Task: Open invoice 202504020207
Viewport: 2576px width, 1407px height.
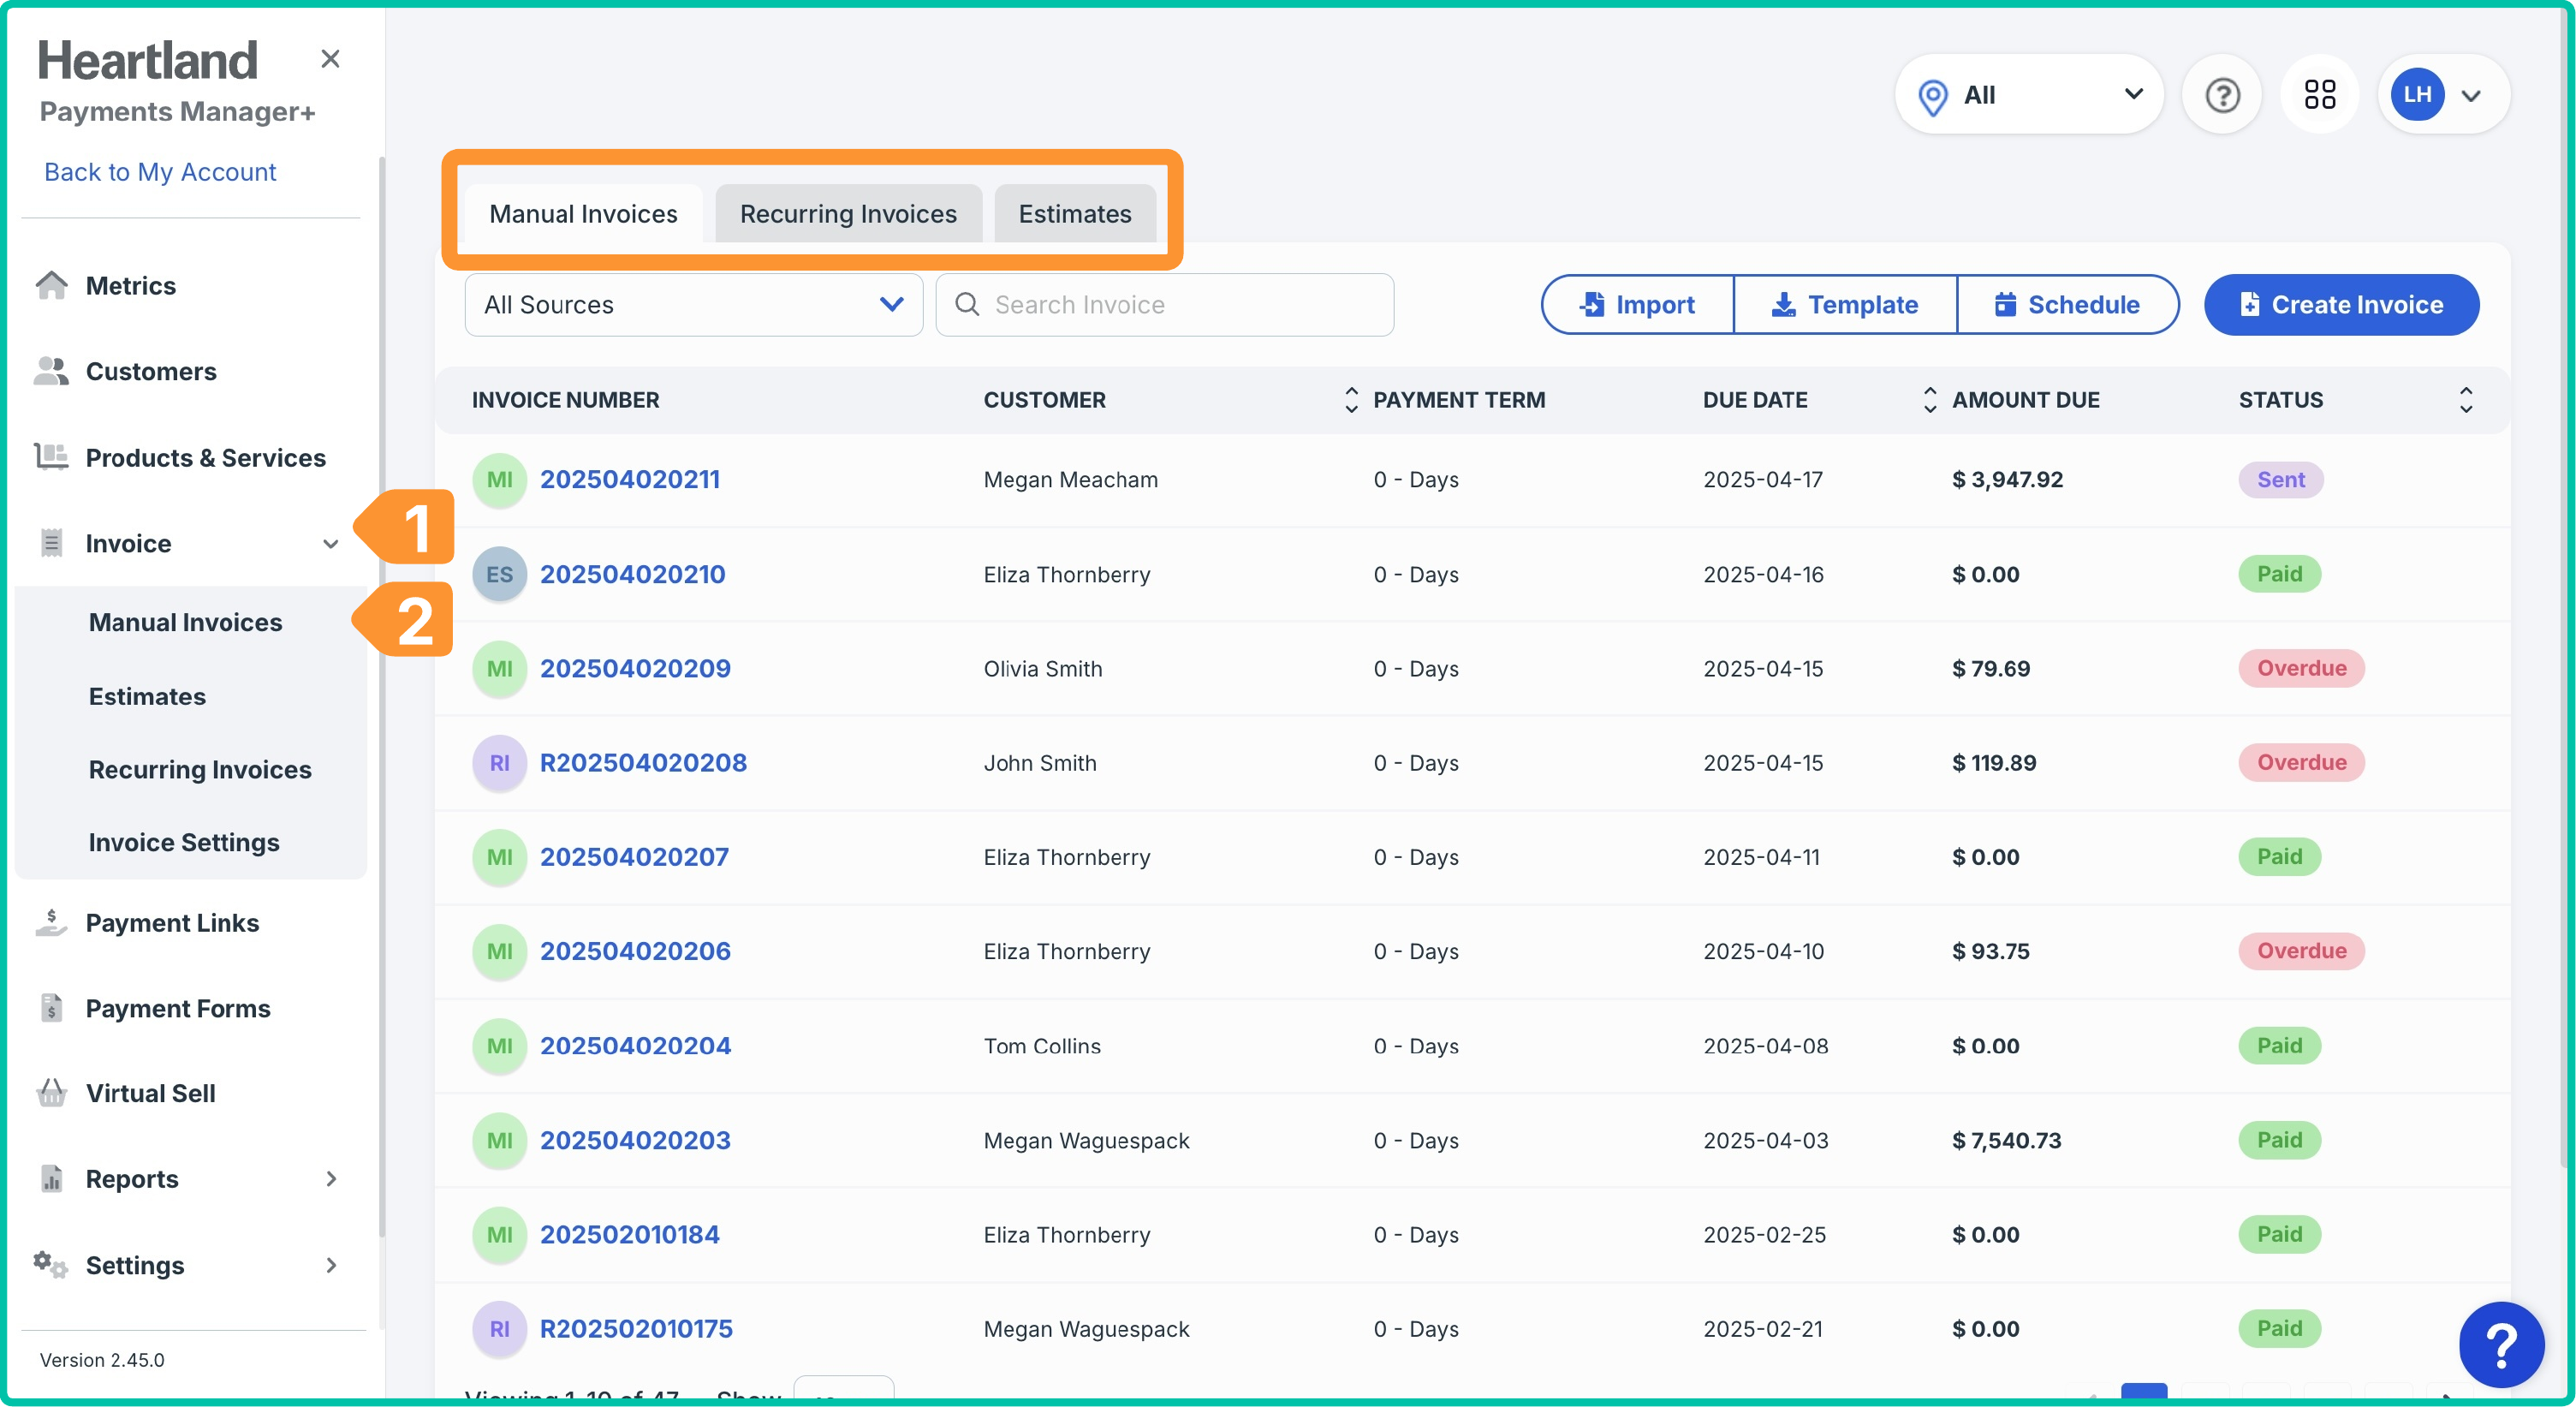Action: coord(634,857)
